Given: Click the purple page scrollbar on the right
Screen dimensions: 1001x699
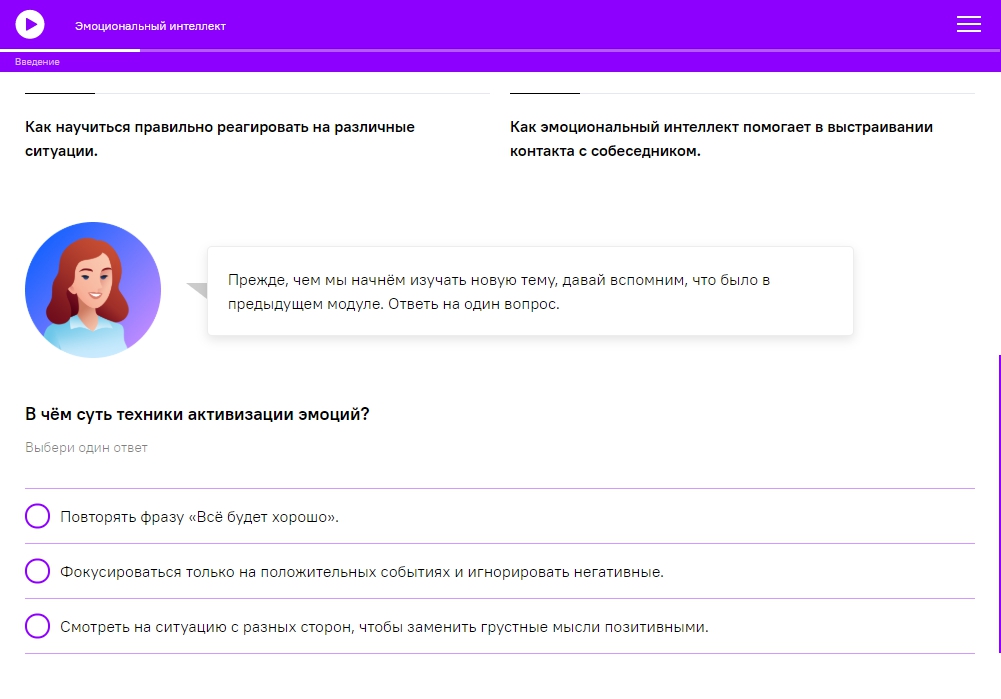Looking at the screenshot, I should 998,500.
